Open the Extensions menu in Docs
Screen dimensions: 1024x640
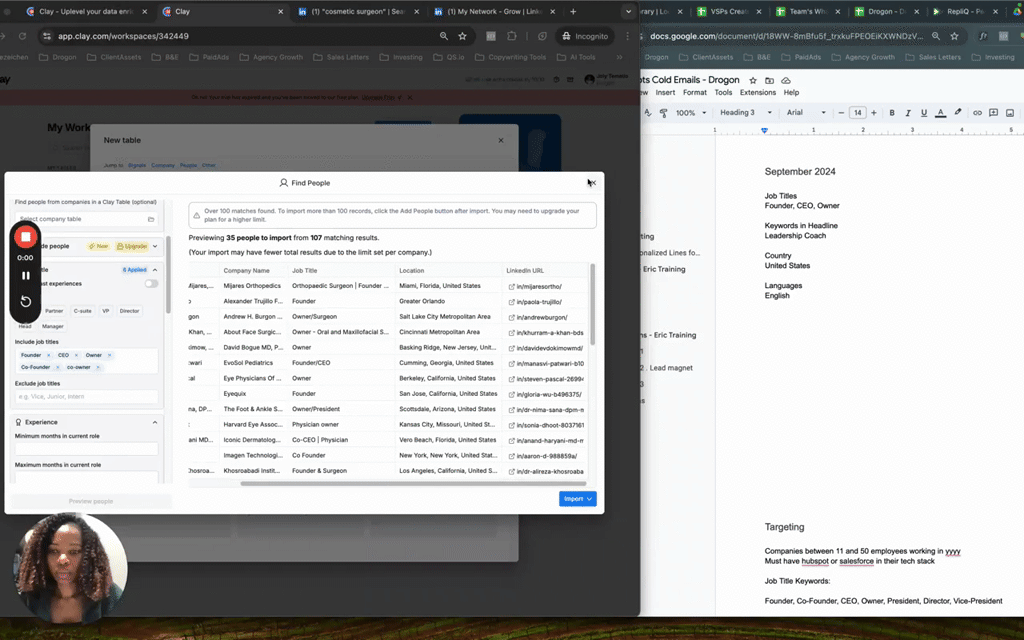[757, 92]
